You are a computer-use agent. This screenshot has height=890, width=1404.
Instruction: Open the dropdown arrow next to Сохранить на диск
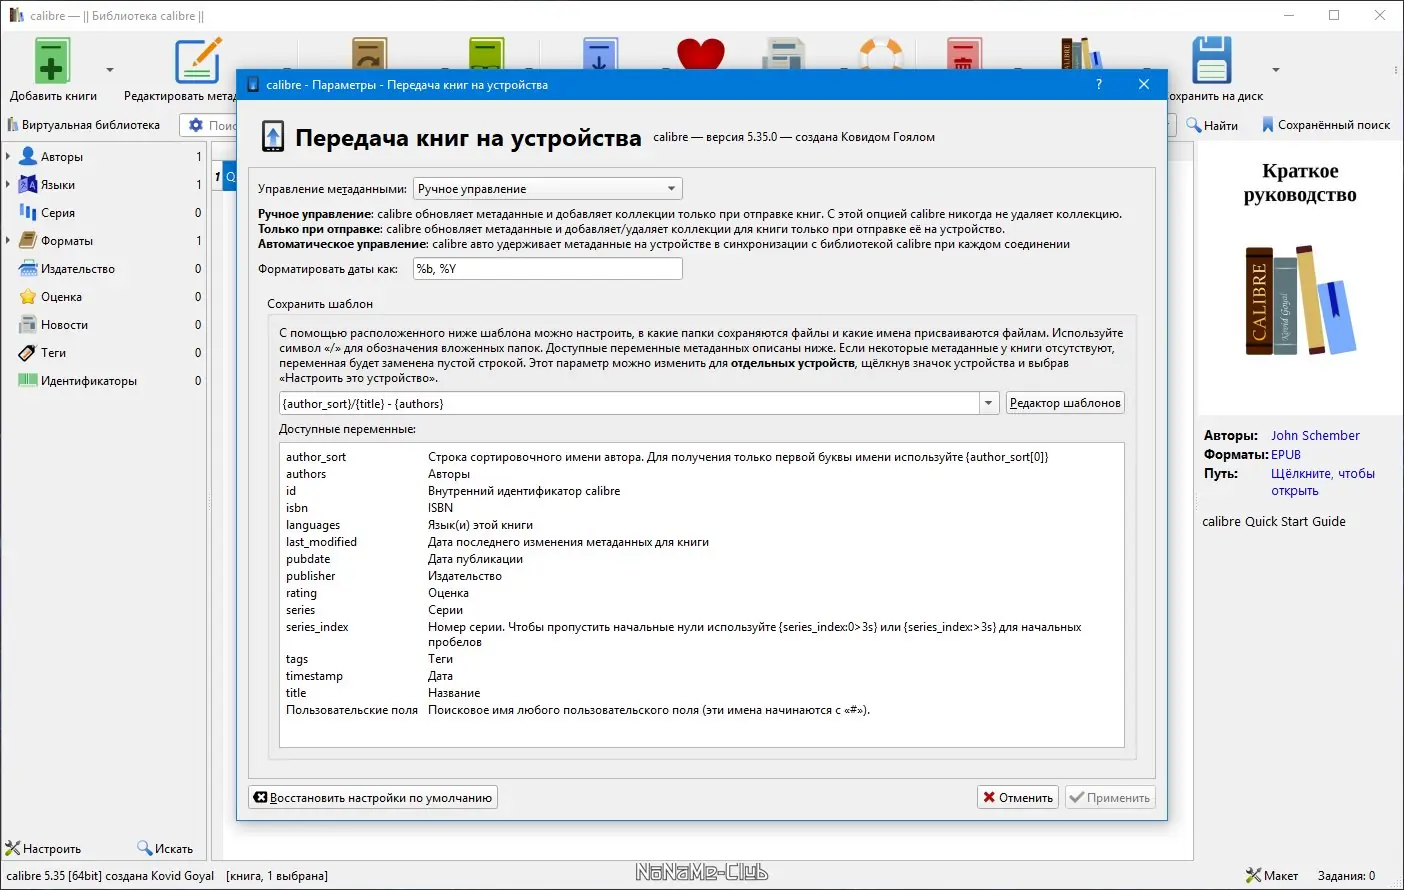pyautogui.click(x=1275, y=70)
